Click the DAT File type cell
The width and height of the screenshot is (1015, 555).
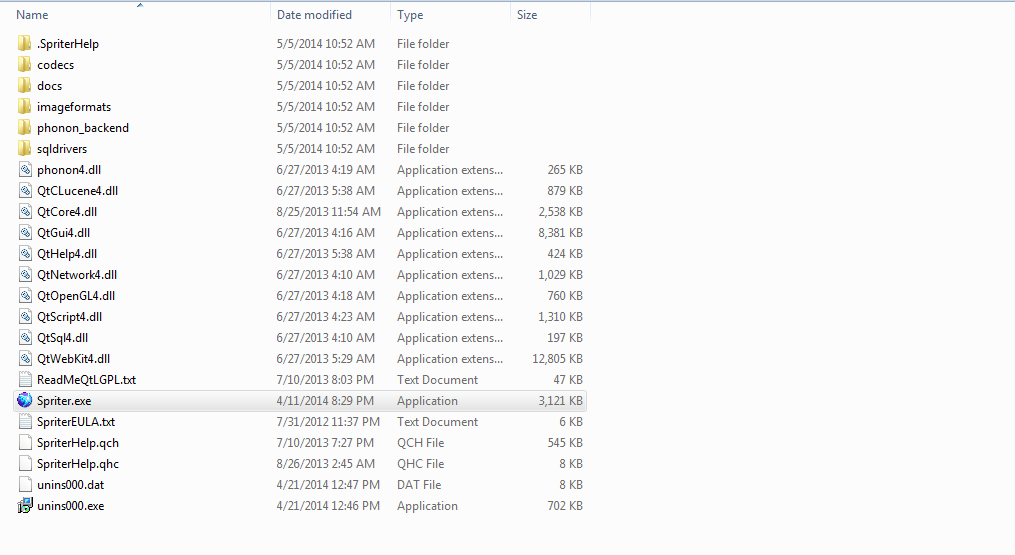click(419, 484)
